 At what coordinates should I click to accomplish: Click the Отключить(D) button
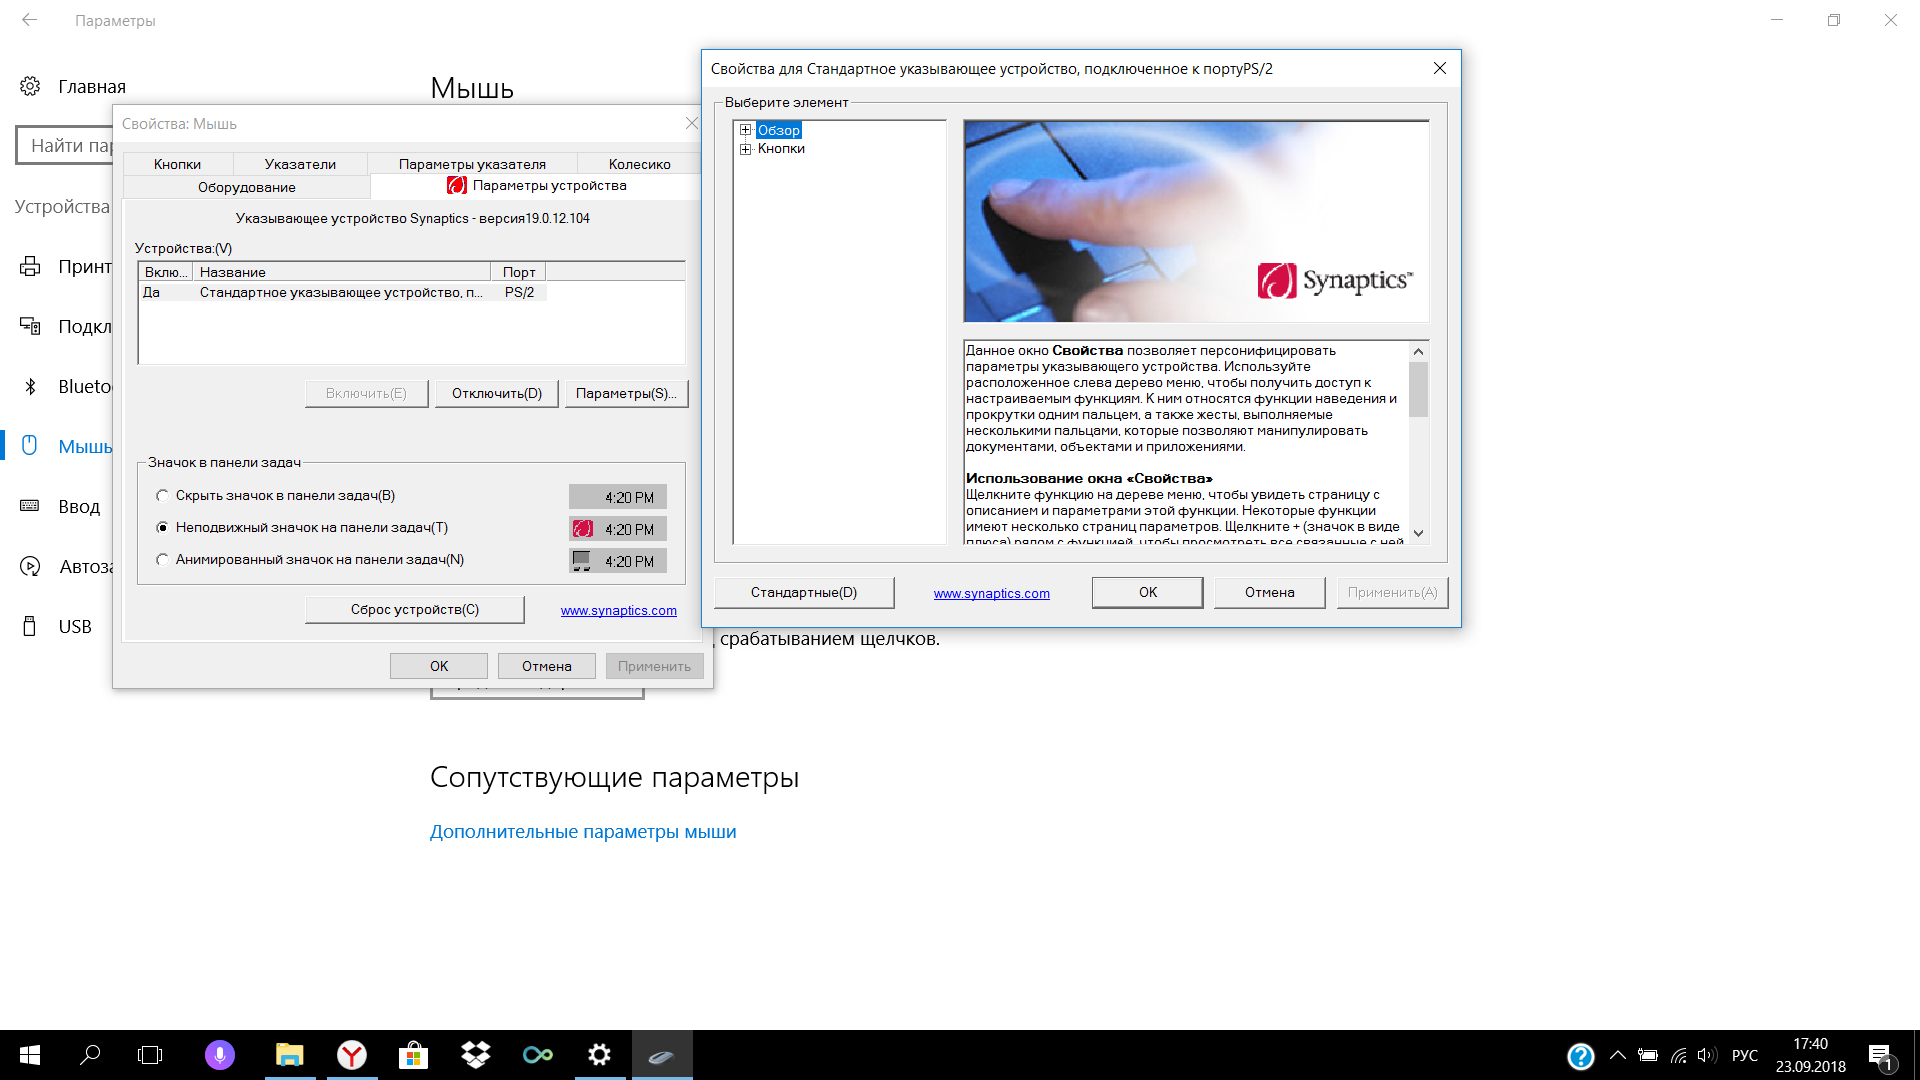497,394
